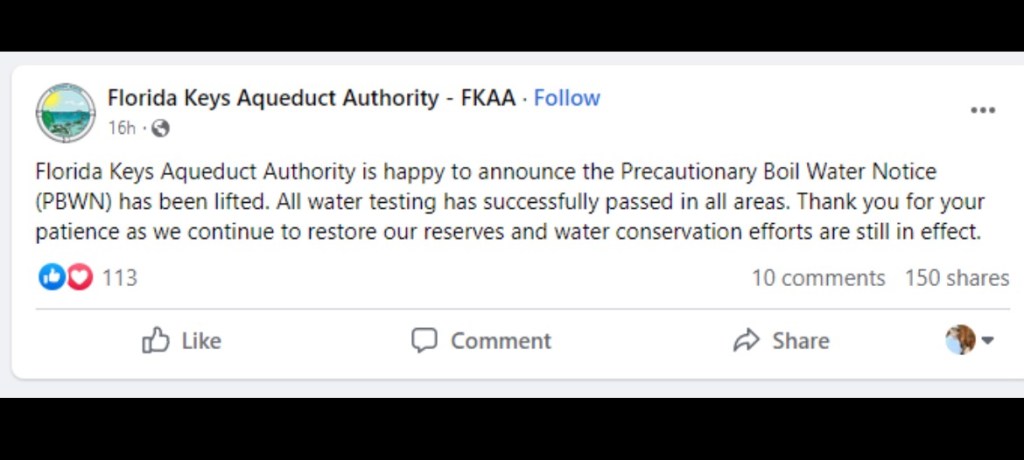Click the boil water notice post text
Image resolution: width=1024 pixels, height=460 pixels.
click(x=510, y=202)
